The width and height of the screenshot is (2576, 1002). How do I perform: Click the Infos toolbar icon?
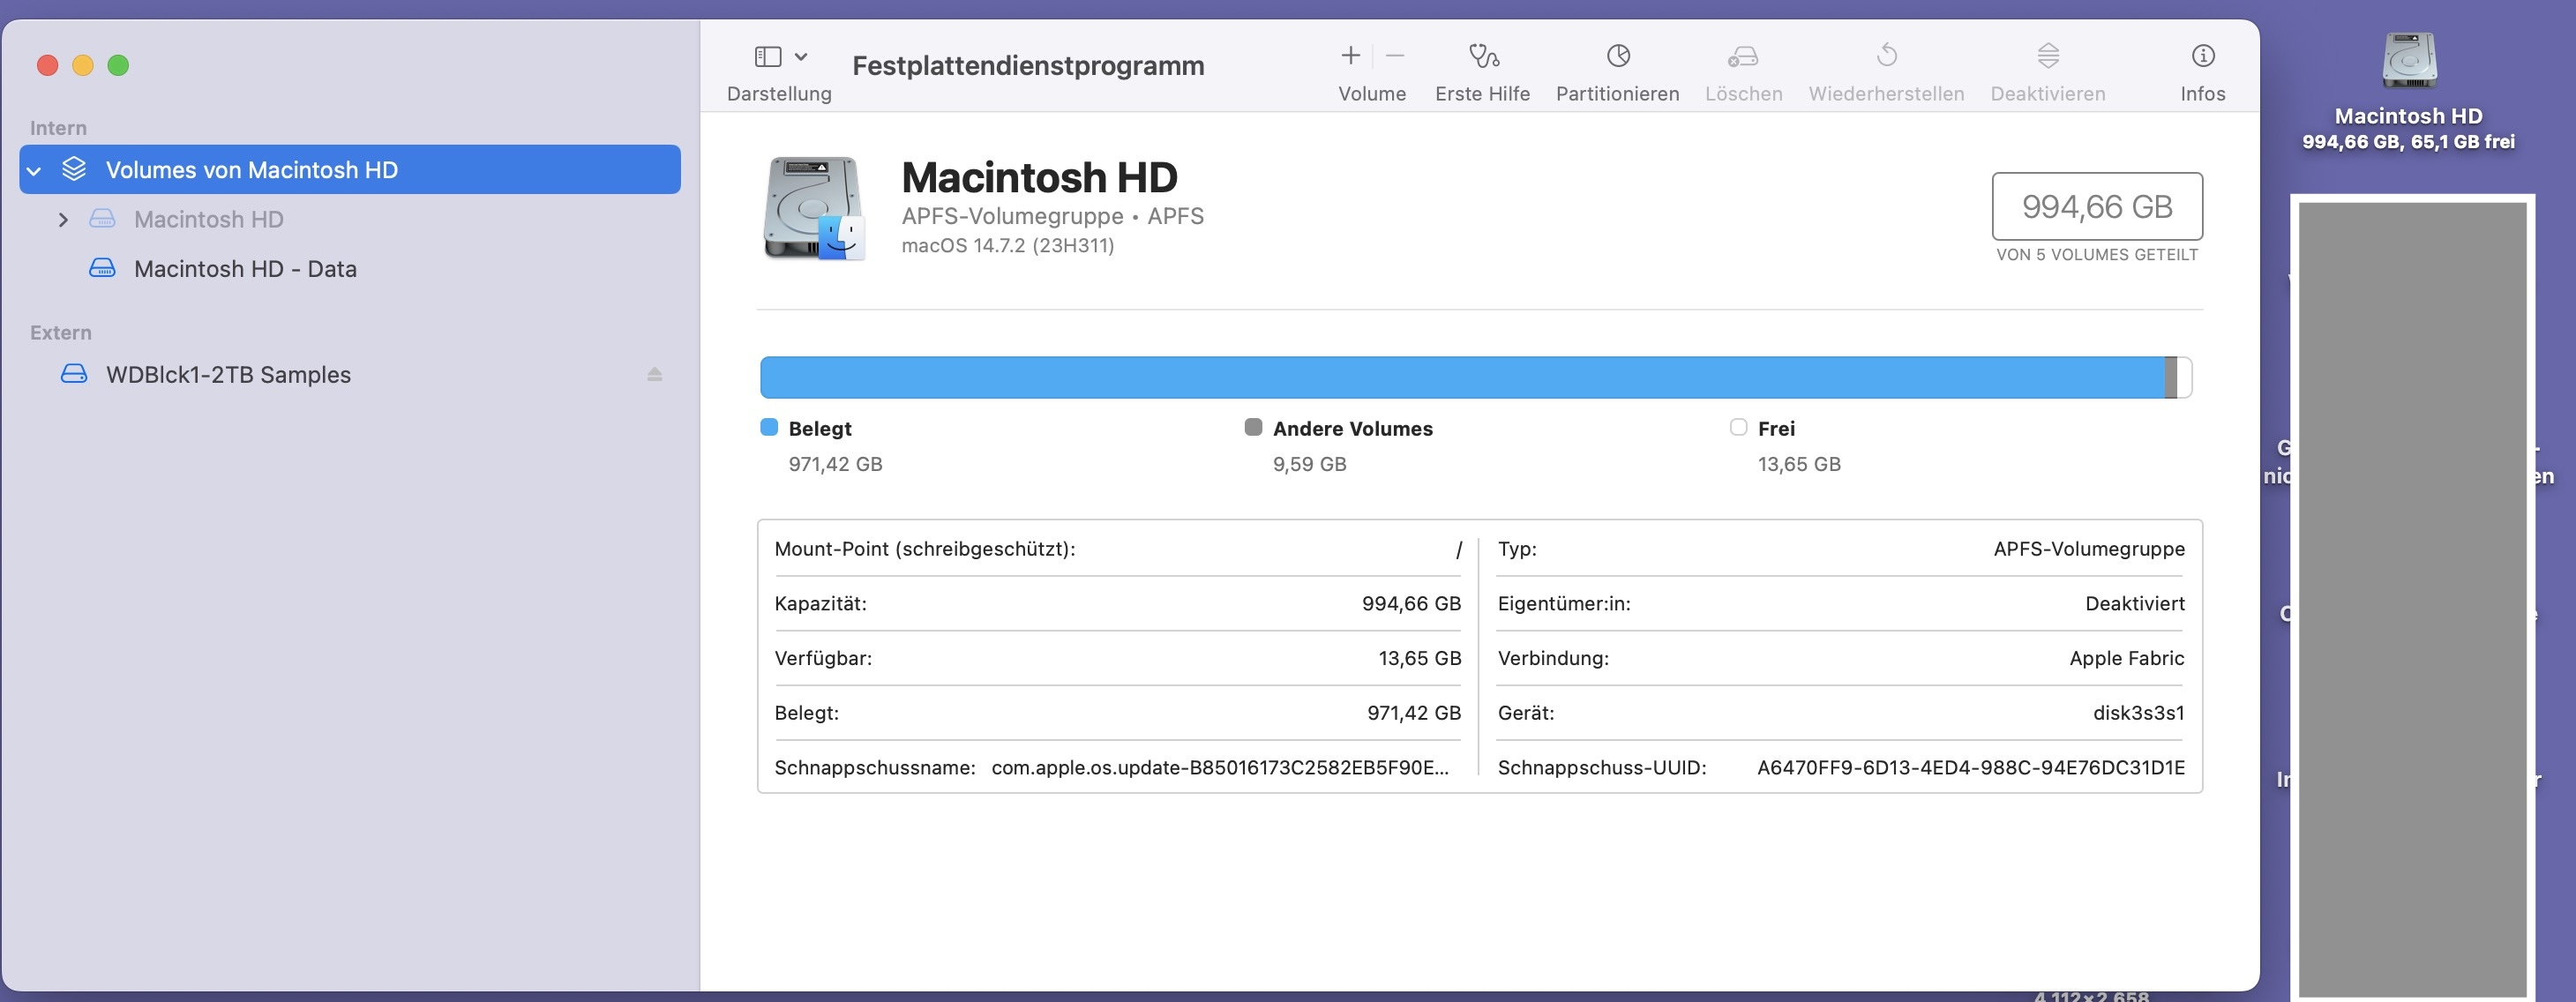(2202, 56)
